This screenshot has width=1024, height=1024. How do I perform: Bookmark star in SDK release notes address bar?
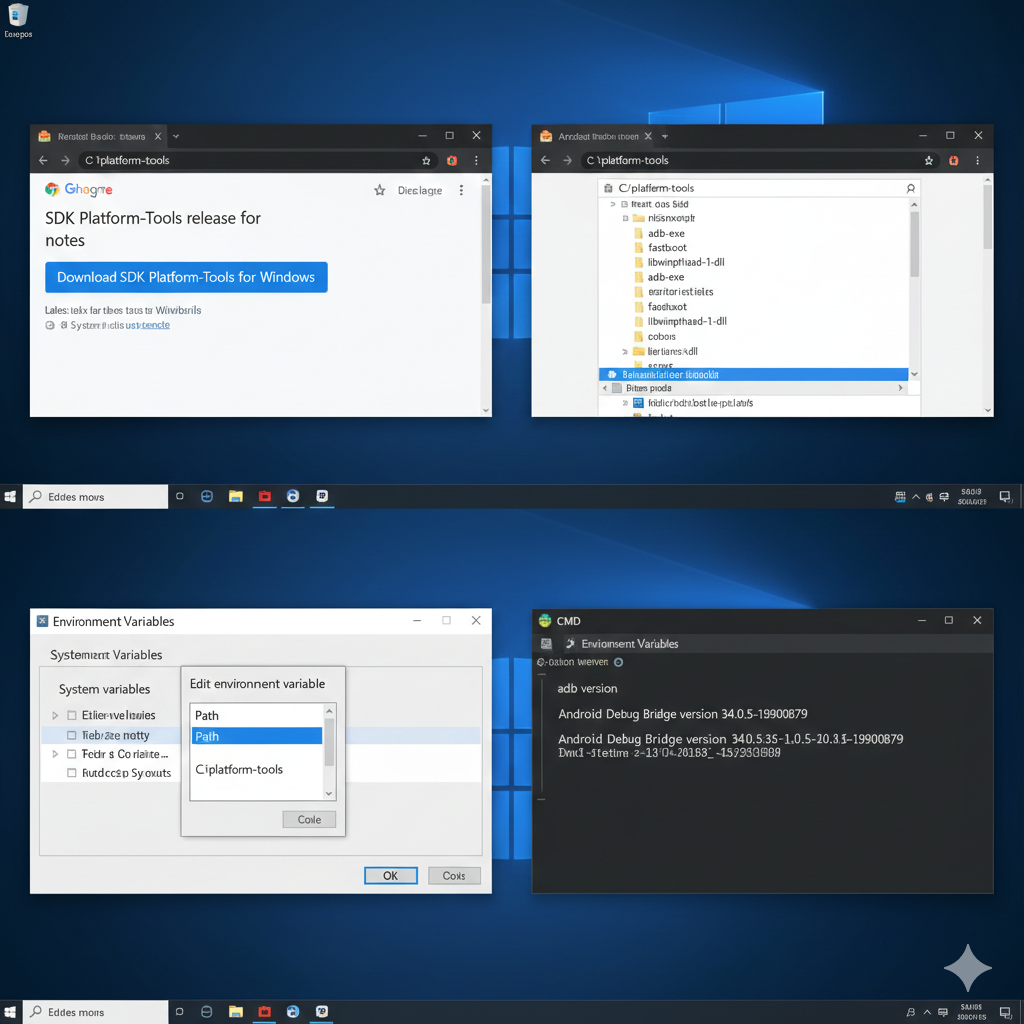click(x=426, y=161)
